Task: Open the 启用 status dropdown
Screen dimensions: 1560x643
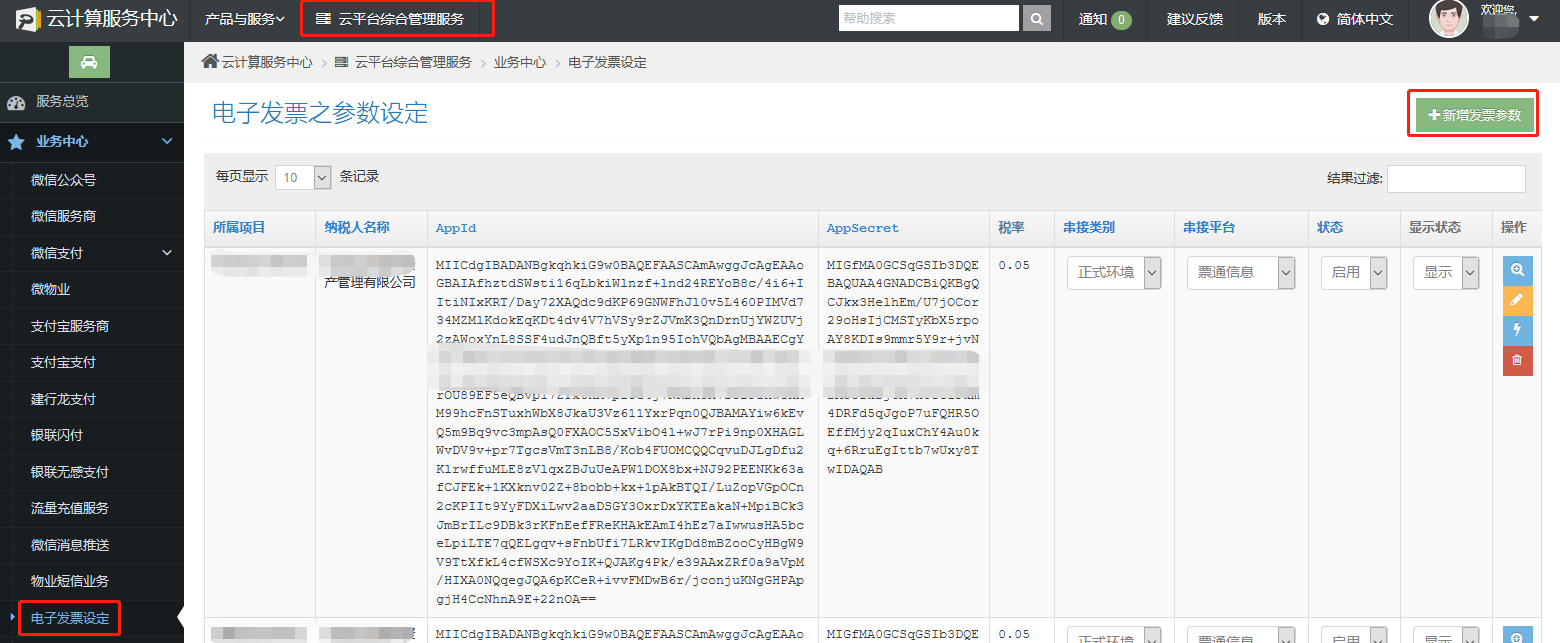Action: point(1353,272)
